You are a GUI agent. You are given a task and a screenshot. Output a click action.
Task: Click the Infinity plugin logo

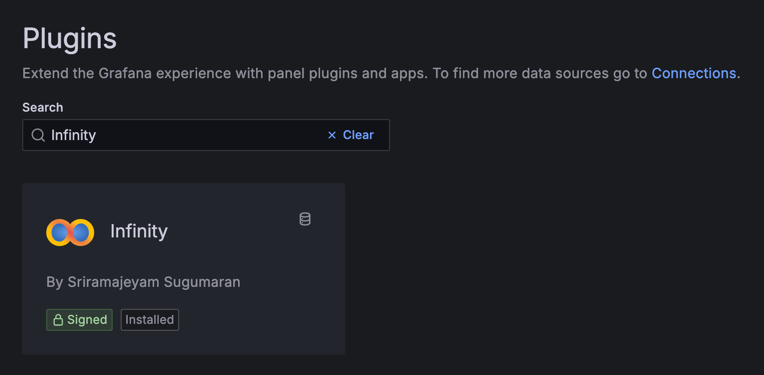[x=70, y=232]
